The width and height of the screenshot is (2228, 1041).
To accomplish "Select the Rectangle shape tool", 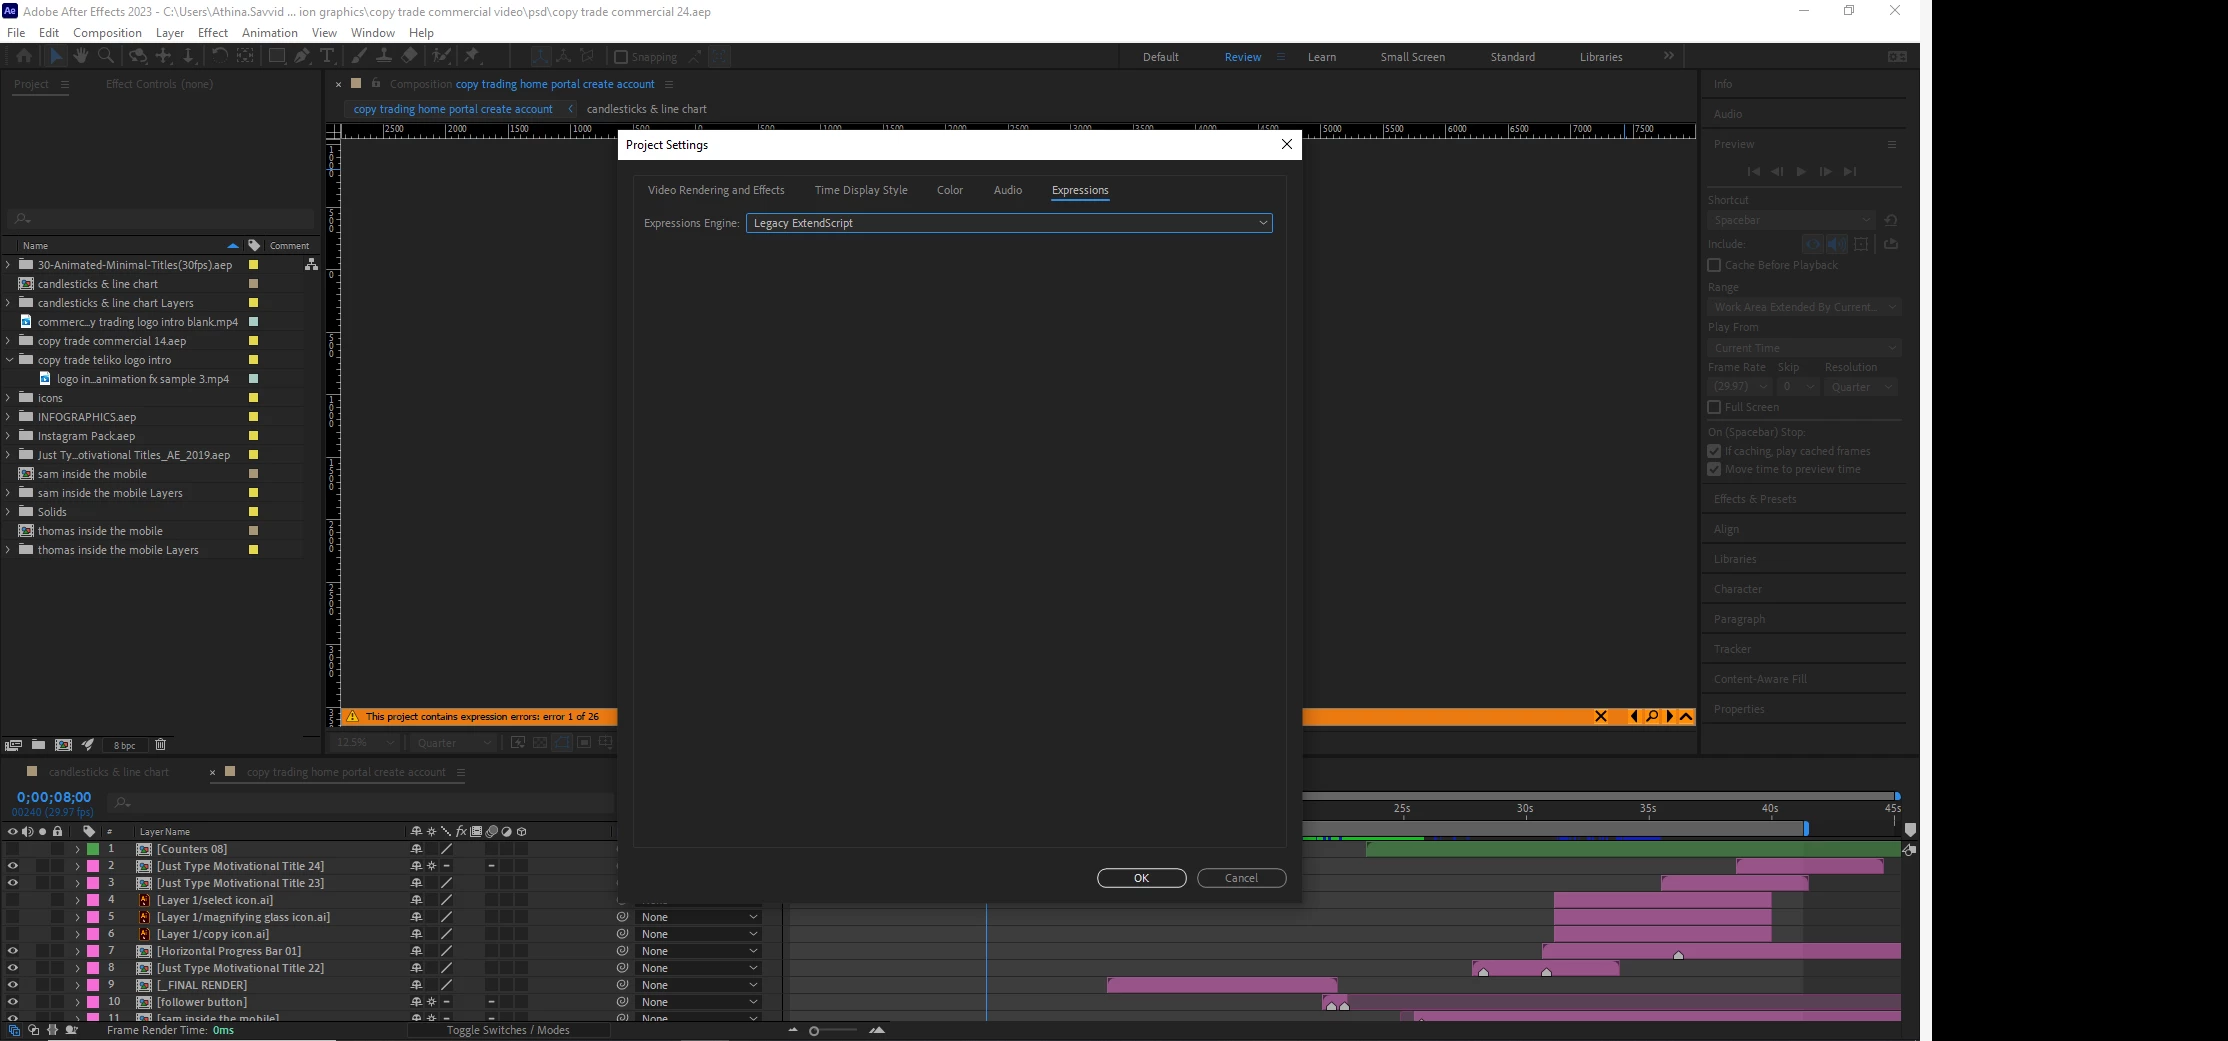I will point(277,56).
